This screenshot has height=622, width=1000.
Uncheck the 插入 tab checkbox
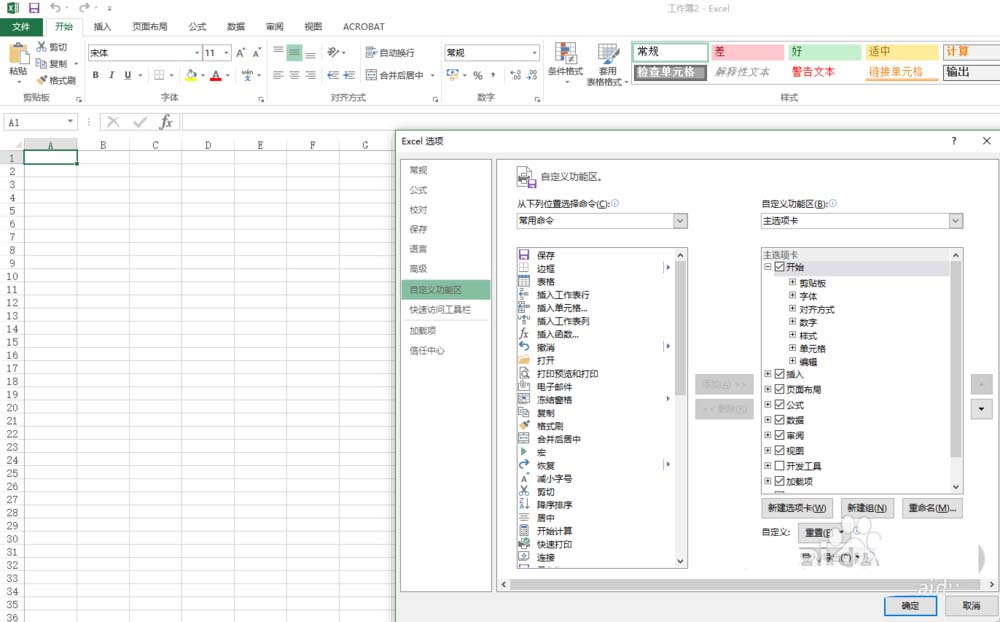click(779, 374)
